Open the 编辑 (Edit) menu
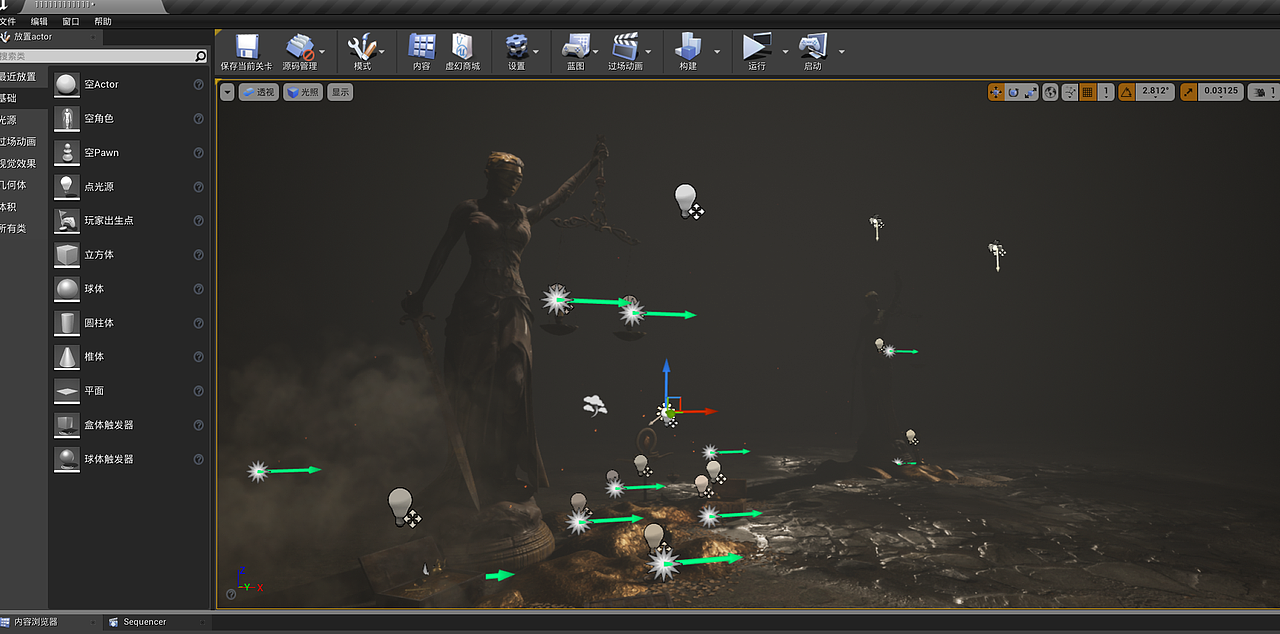The height and width of the screenshot is (634, 1280). click(x=39, y=21)
